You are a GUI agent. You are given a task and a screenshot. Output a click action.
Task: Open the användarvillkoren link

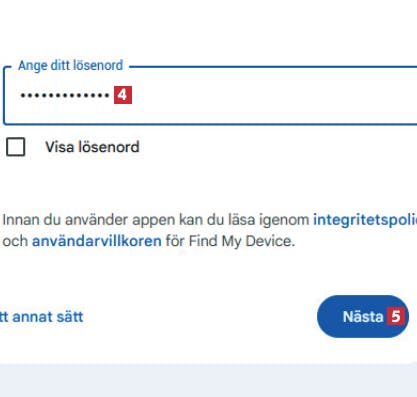(x=97, y=241)
